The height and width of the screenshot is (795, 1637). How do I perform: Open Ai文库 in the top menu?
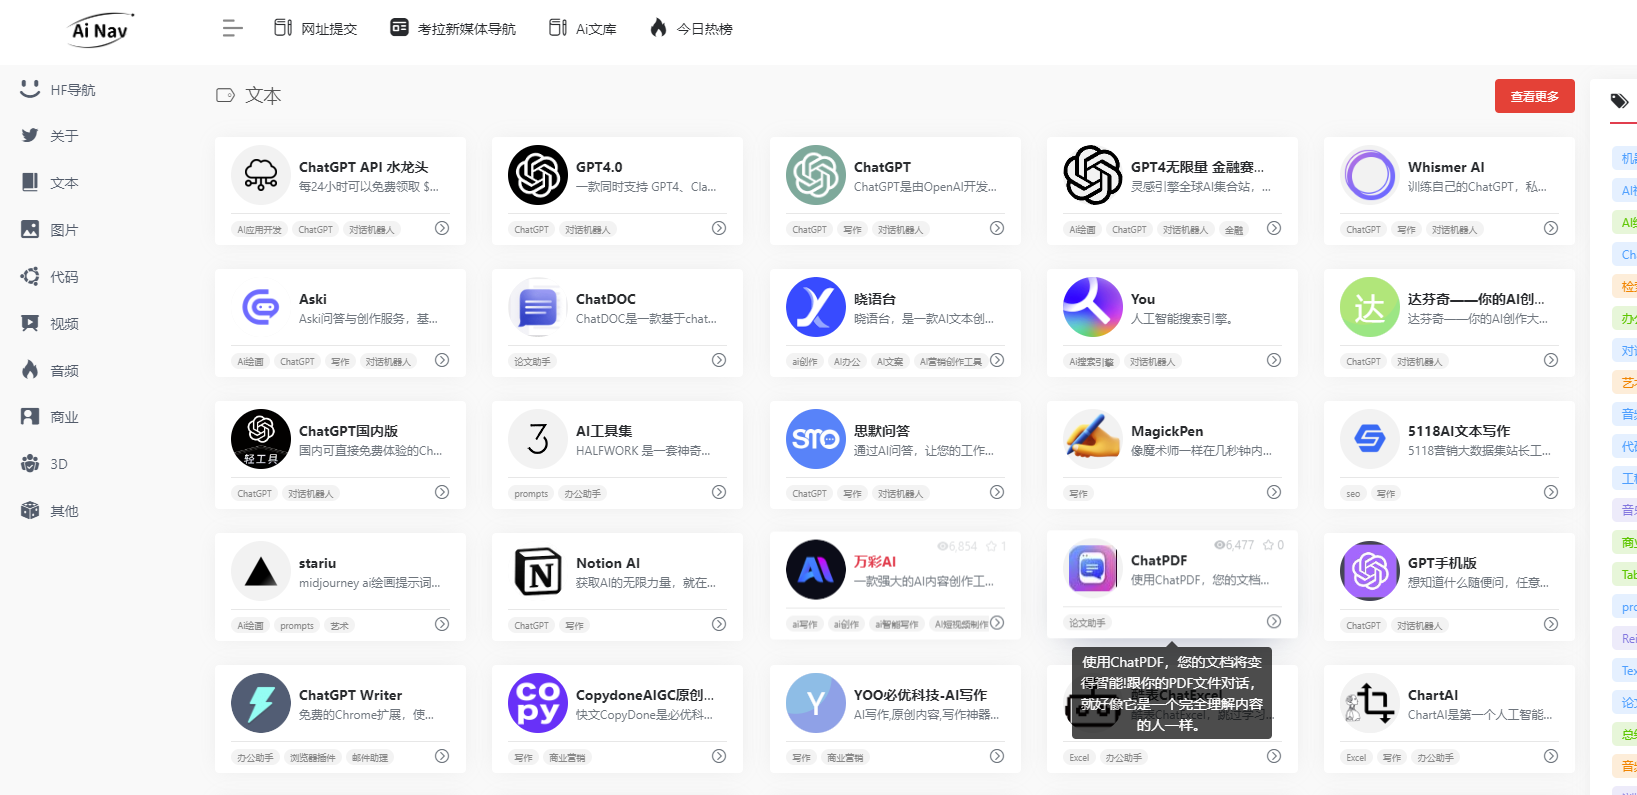pyautogui.click(x=582, y=28)
